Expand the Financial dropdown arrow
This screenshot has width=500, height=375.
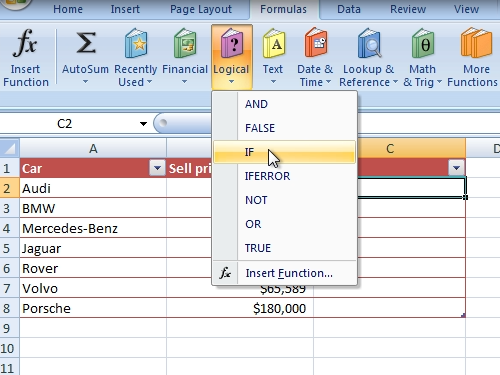coord(184,82)
